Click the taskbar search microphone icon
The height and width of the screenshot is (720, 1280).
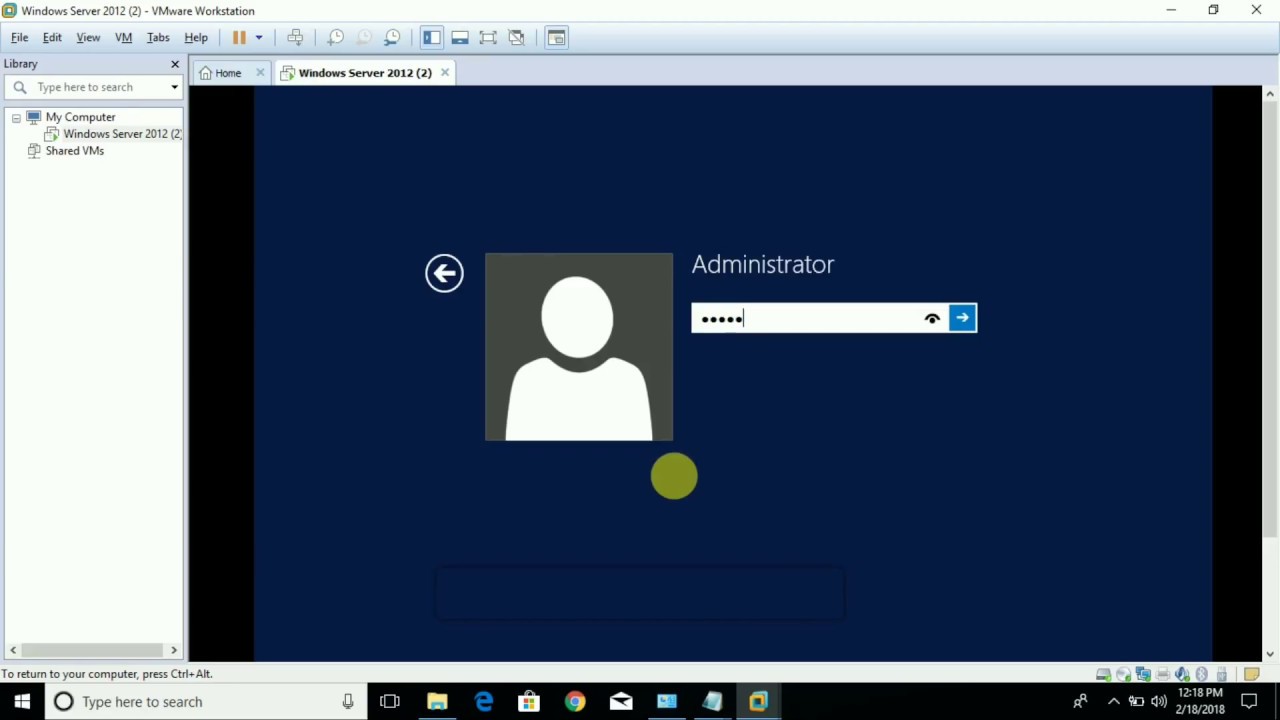tap(348, 702)
